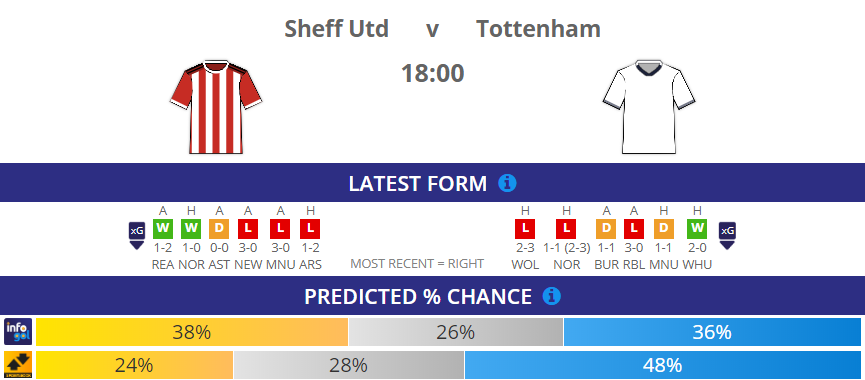Open the Sheff Utd team name
Screen dimensions: 865x380
tap(337, 29)
